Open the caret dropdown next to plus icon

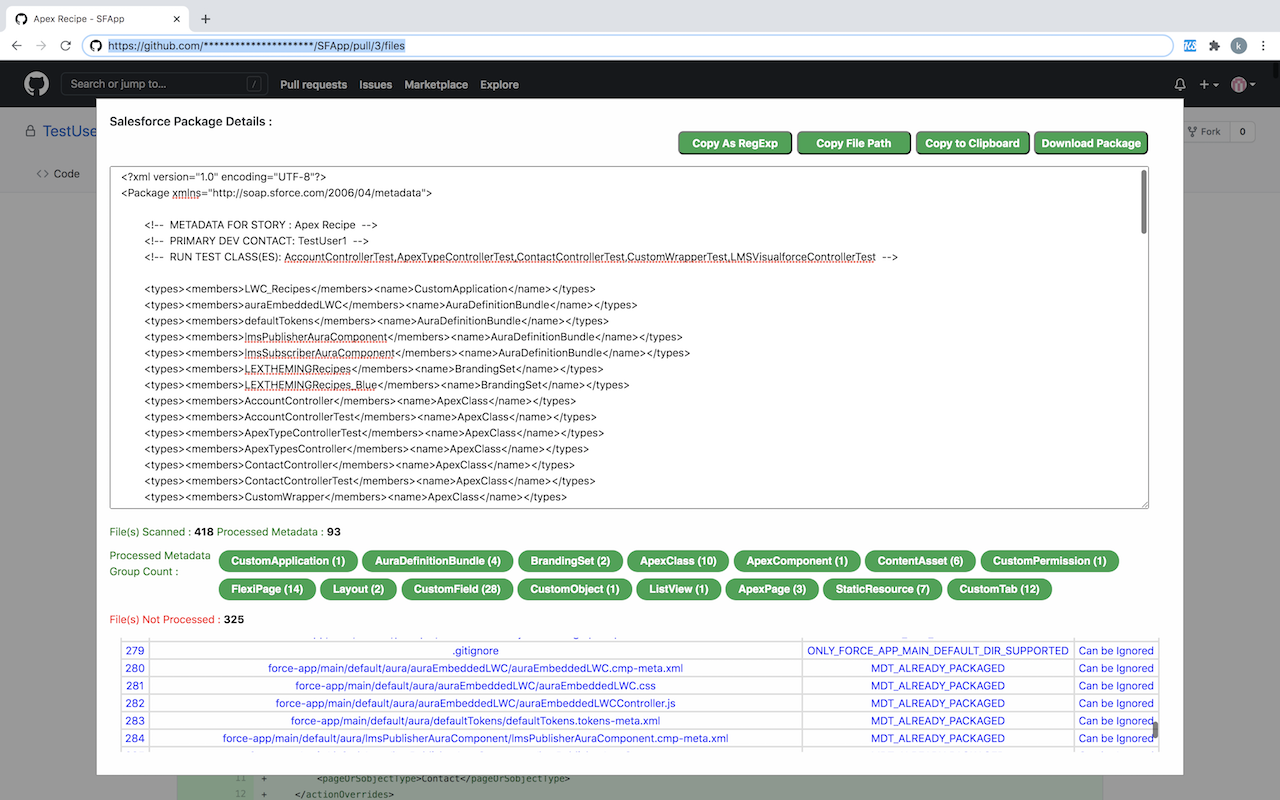pos(1216,85)
